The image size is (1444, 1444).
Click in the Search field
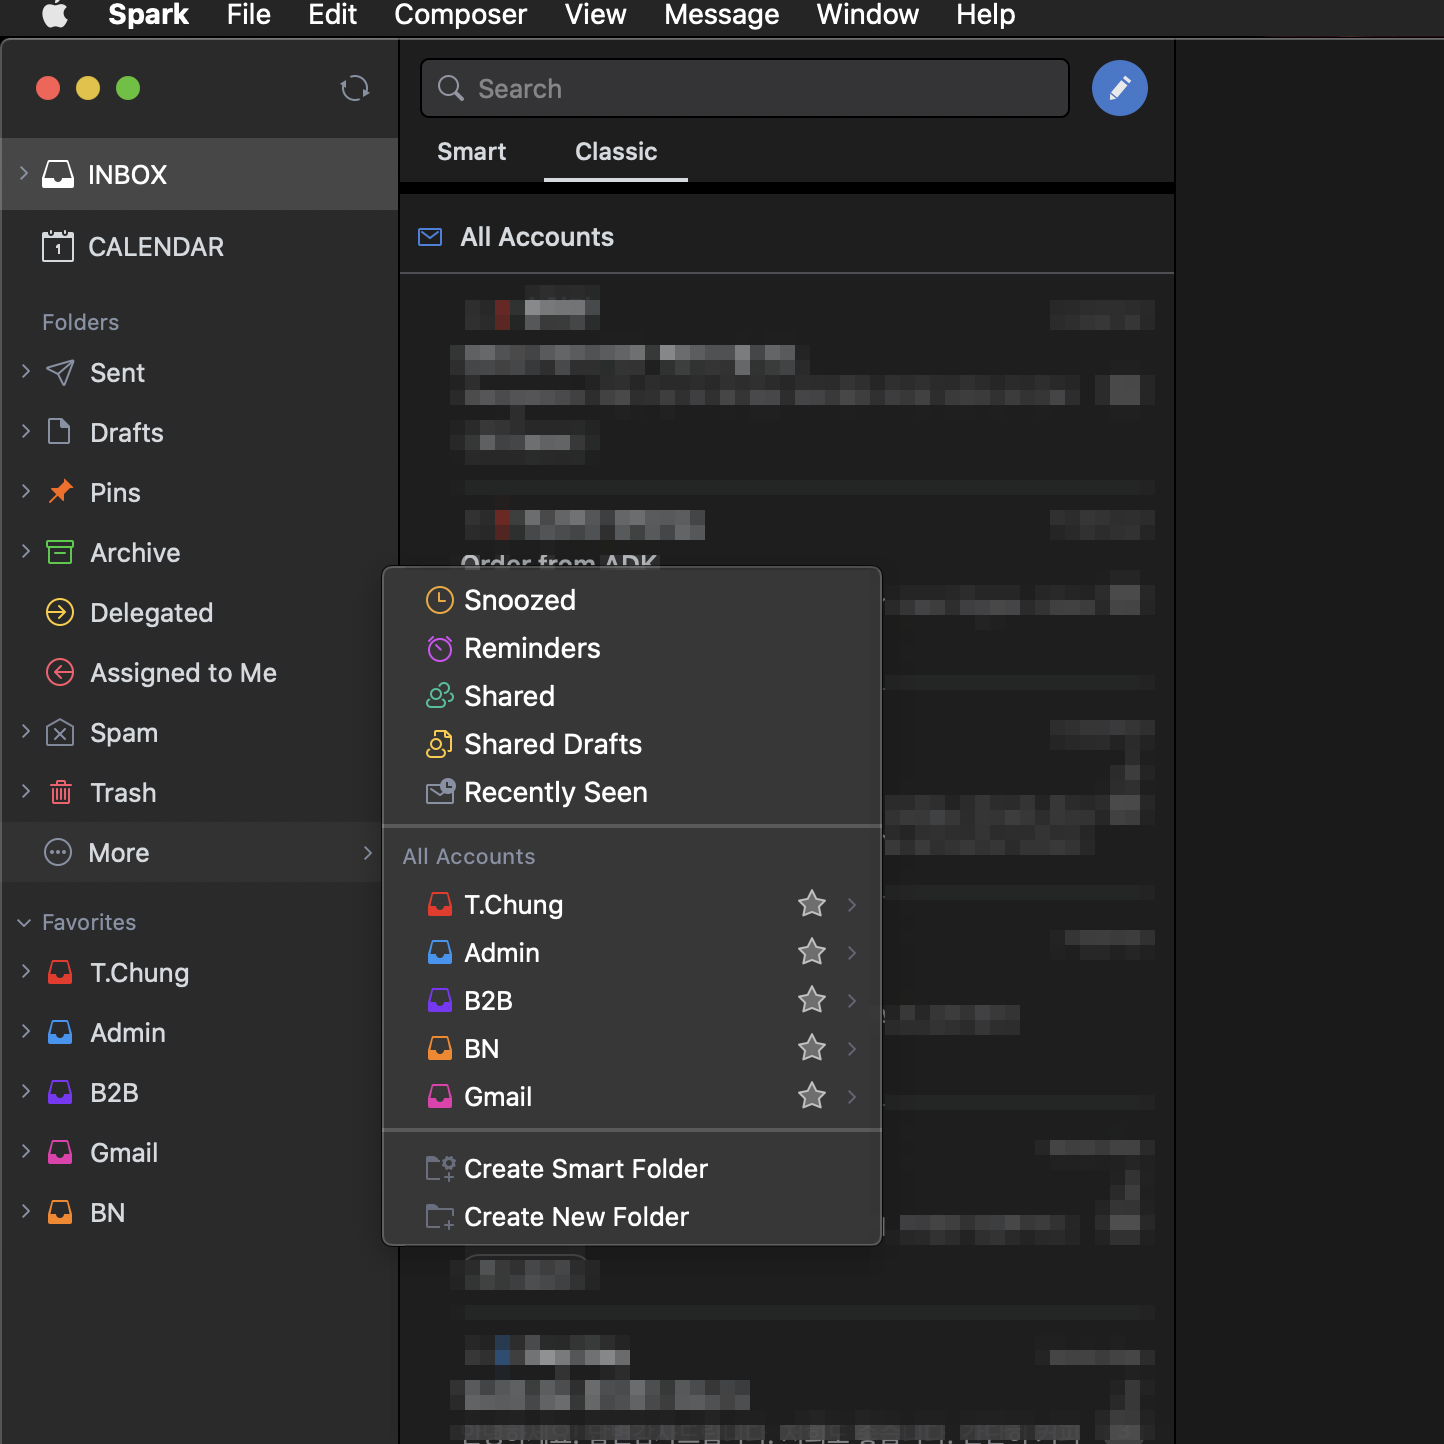(745, 88)
